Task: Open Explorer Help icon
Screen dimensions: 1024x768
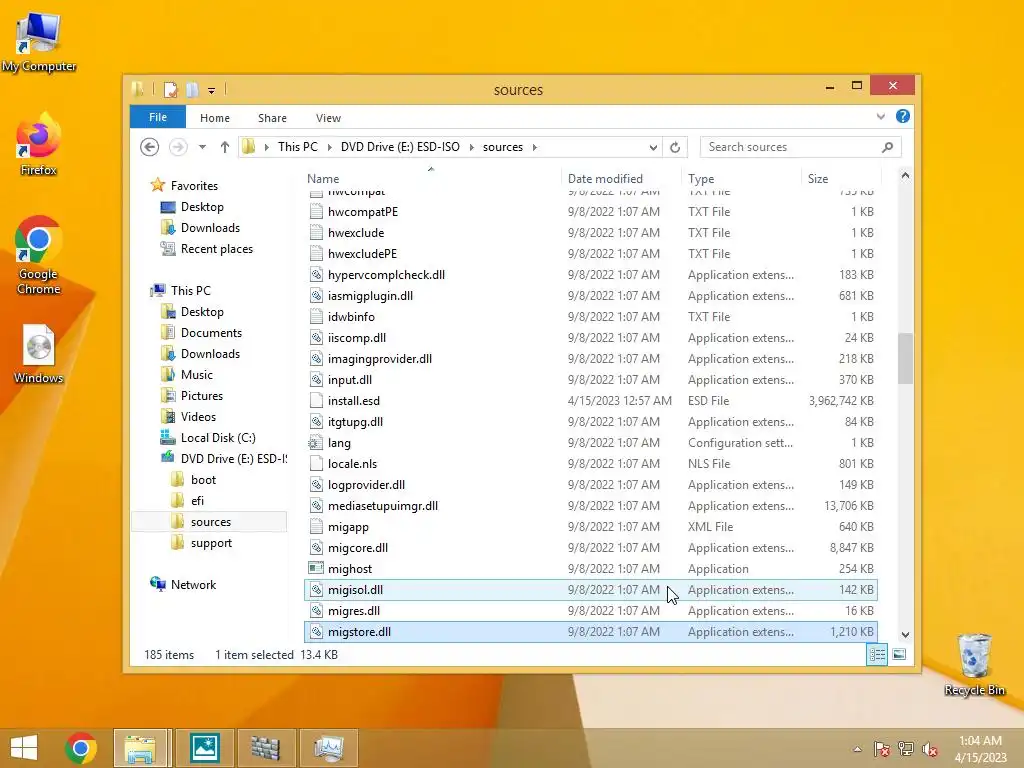Action: [903, 116]
